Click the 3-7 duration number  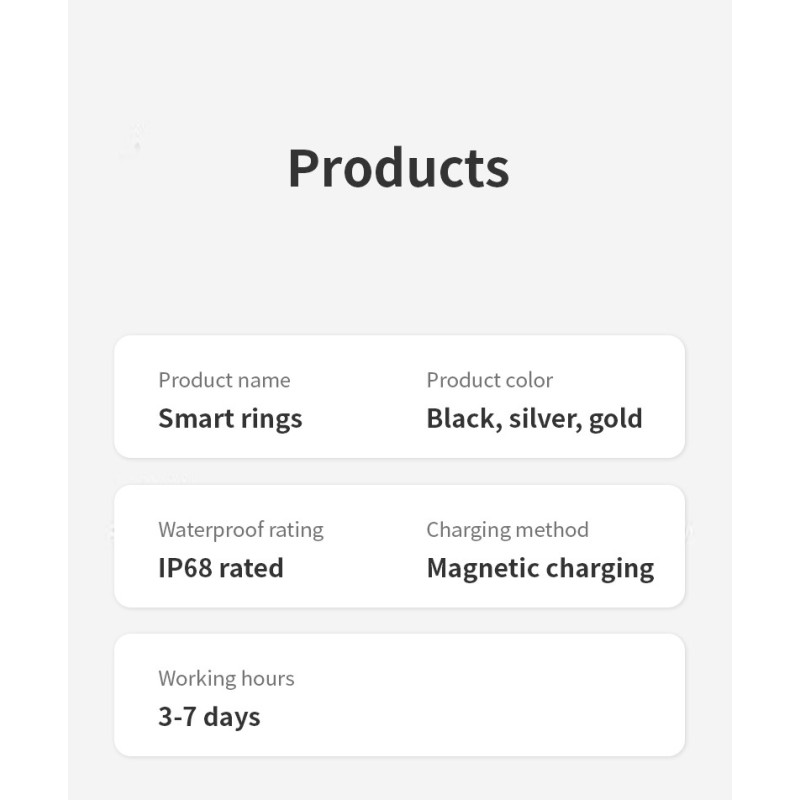(177, 717)
